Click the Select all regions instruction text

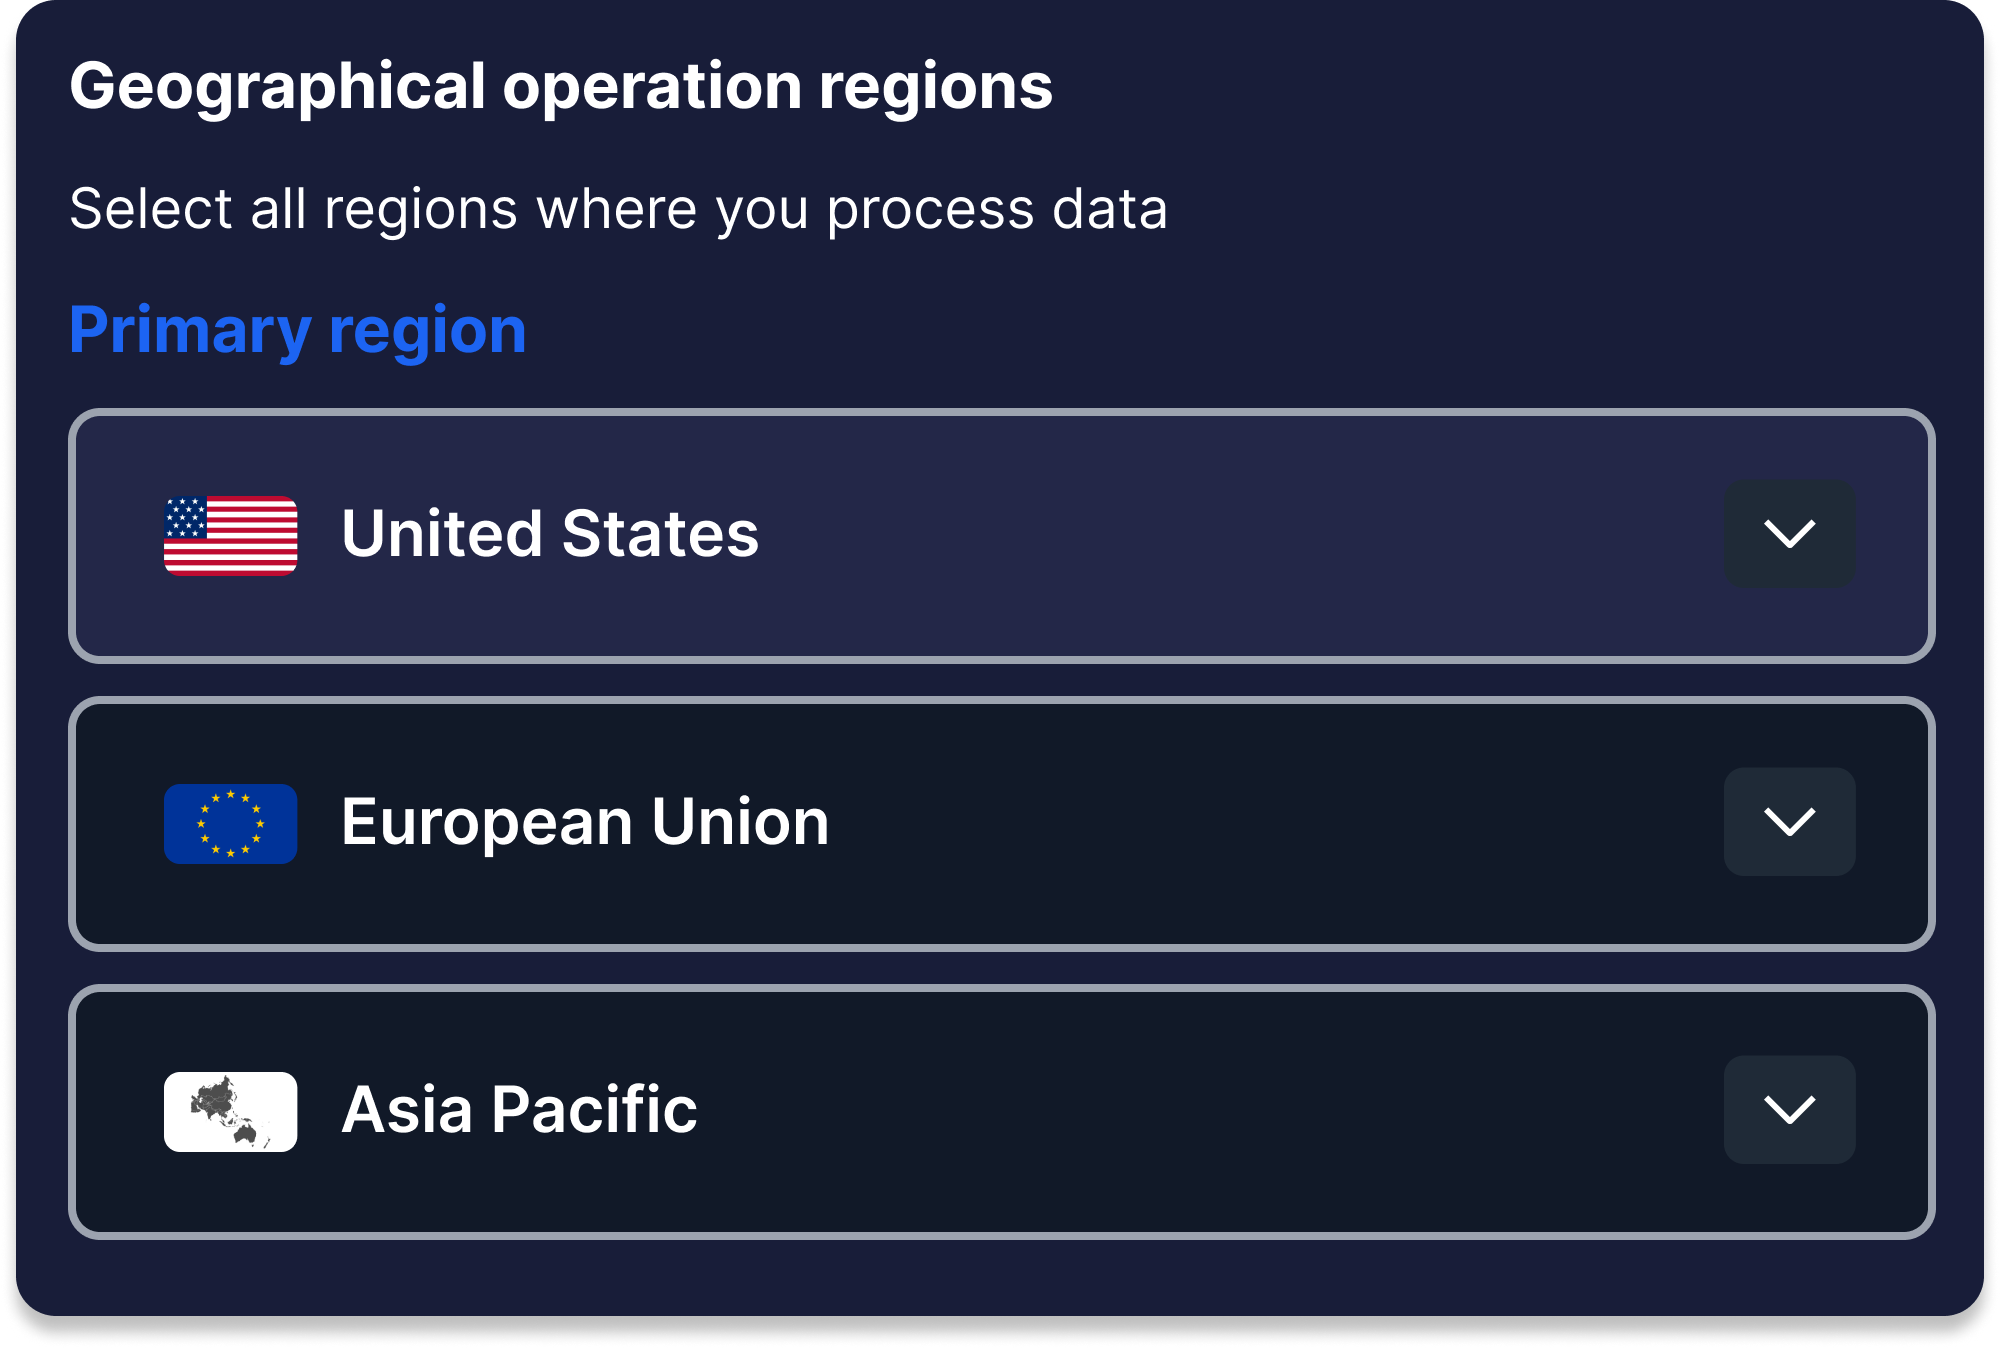tap(618, 209)
